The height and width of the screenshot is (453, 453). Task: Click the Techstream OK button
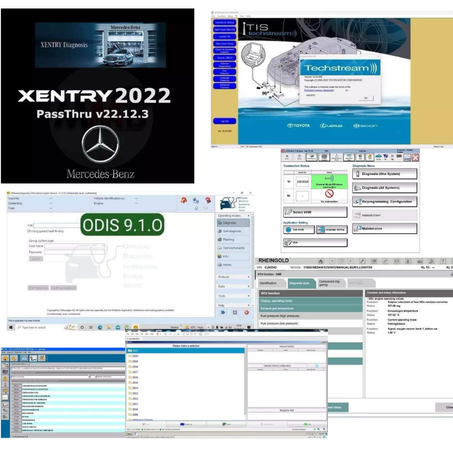[x=366, y=98]
